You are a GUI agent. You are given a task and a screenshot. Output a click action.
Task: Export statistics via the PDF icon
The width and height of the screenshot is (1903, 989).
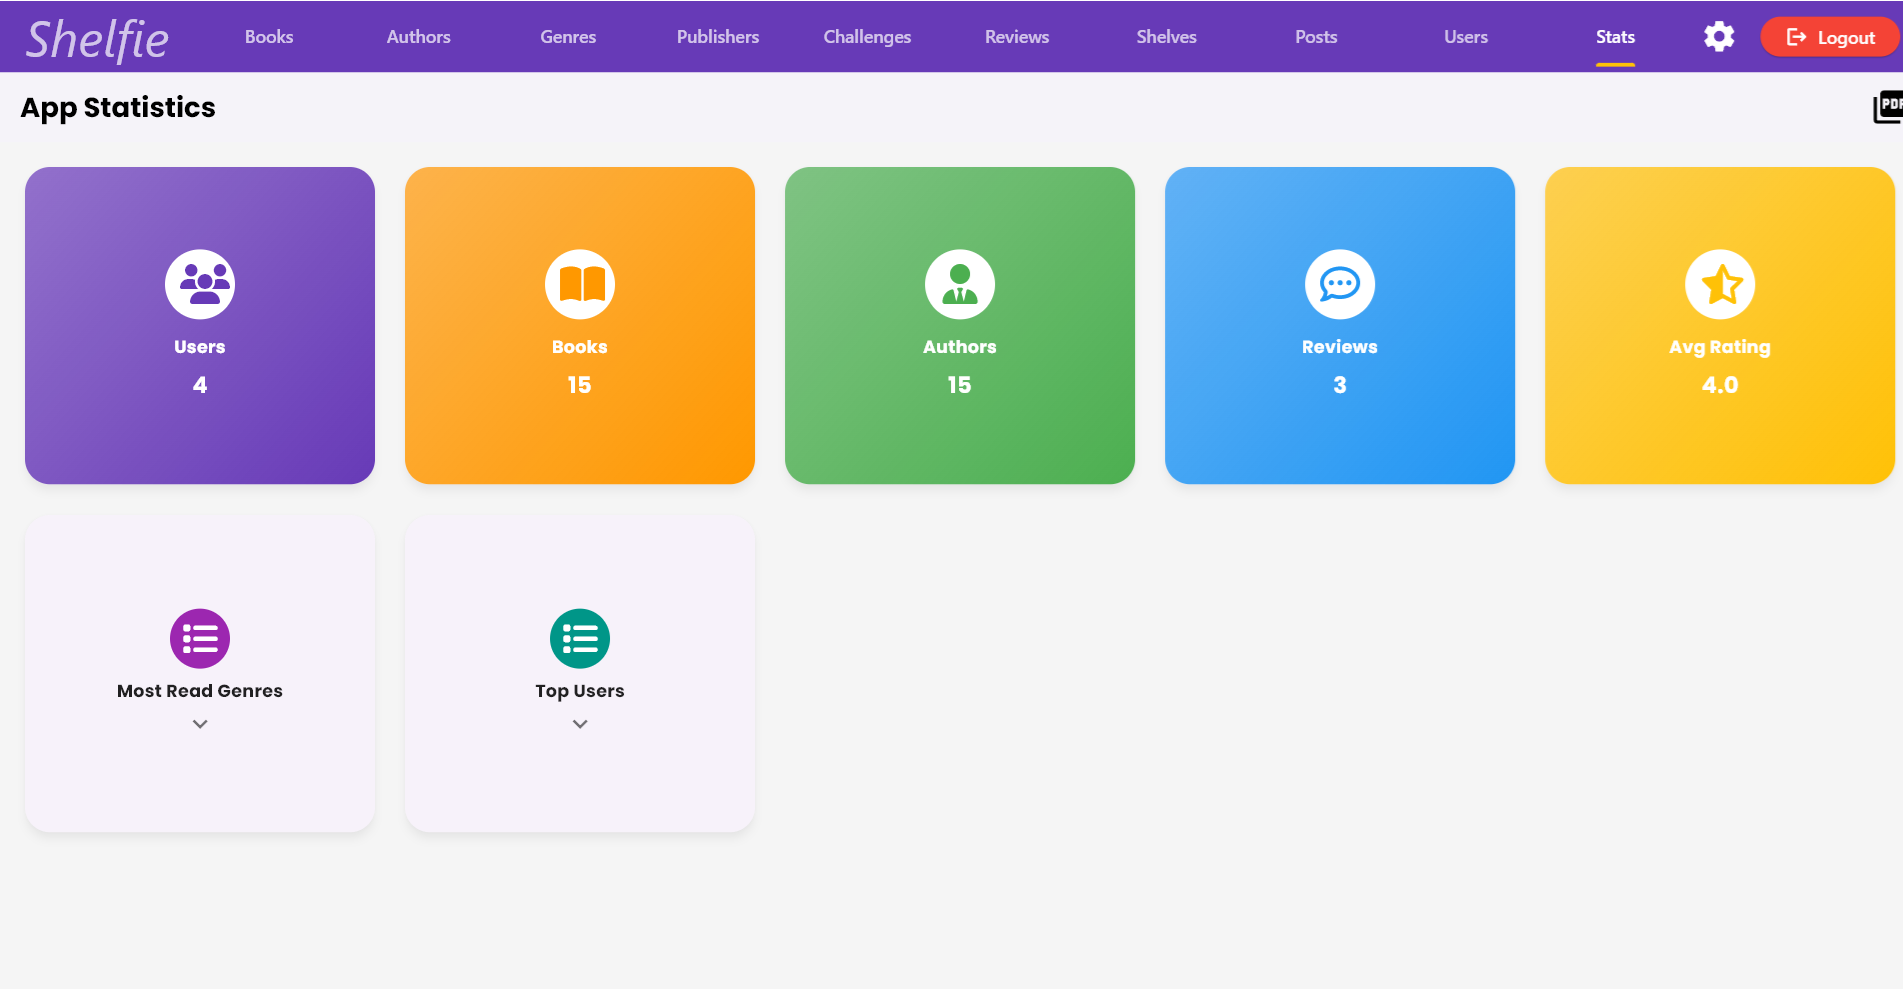point(1888,107)
